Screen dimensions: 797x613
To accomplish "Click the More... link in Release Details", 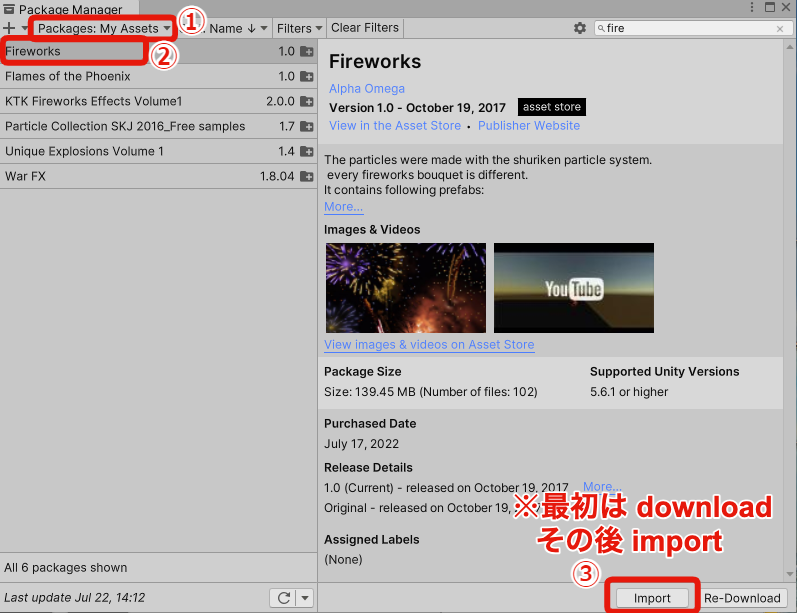I will [x=602, y=486].
